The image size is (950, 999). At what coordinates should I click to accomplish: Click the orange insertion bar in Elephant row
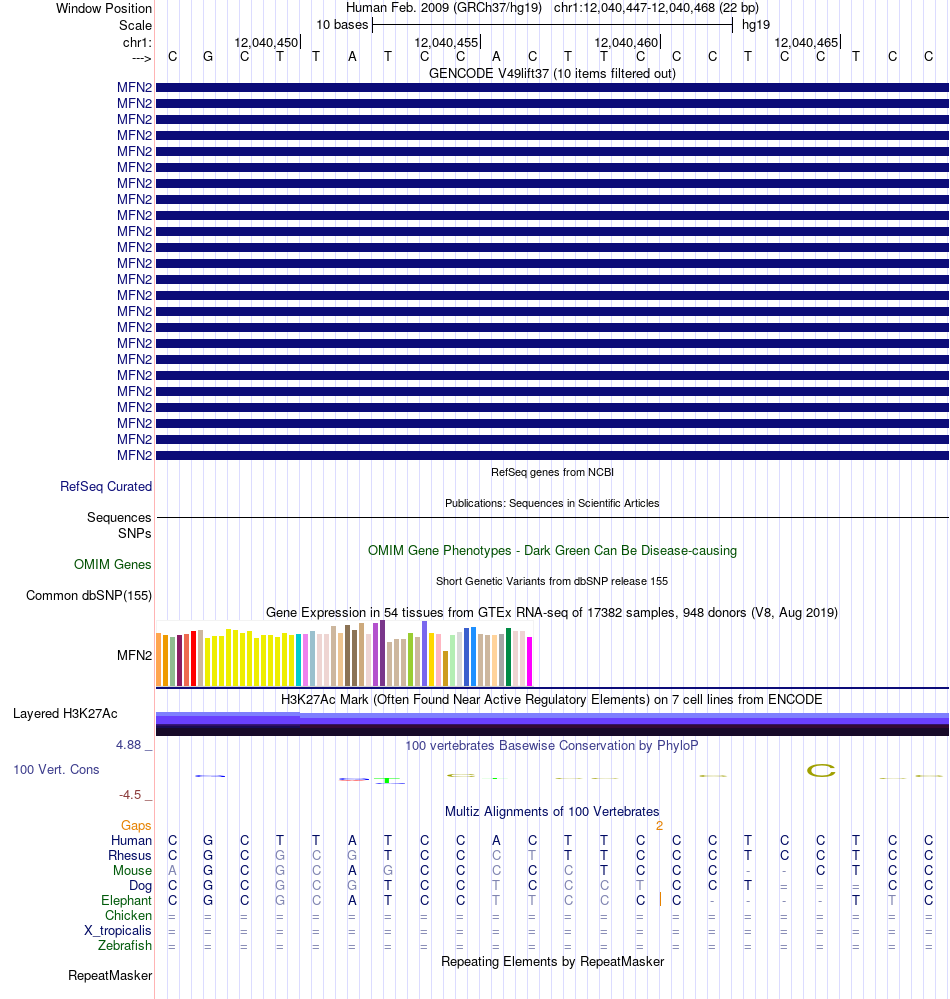[x=661, y=900]
